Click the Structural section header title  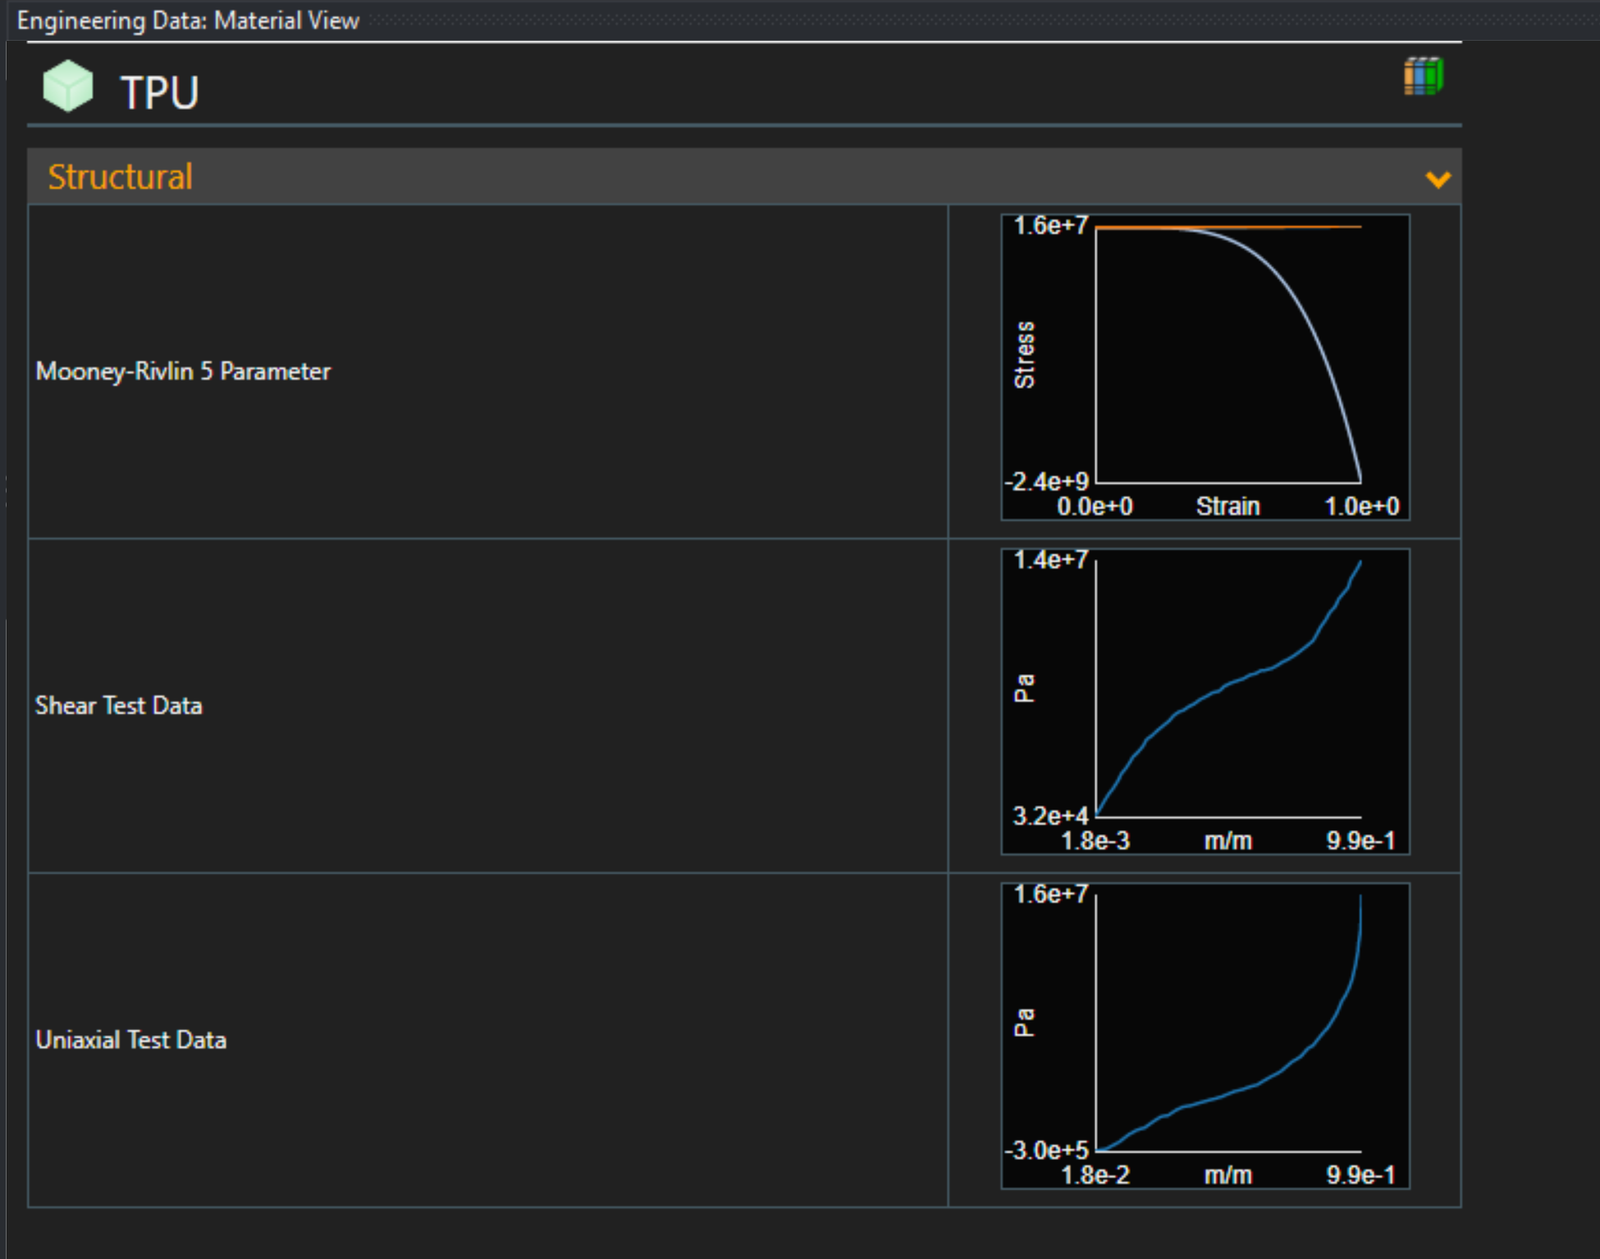[x=120, y=177]
